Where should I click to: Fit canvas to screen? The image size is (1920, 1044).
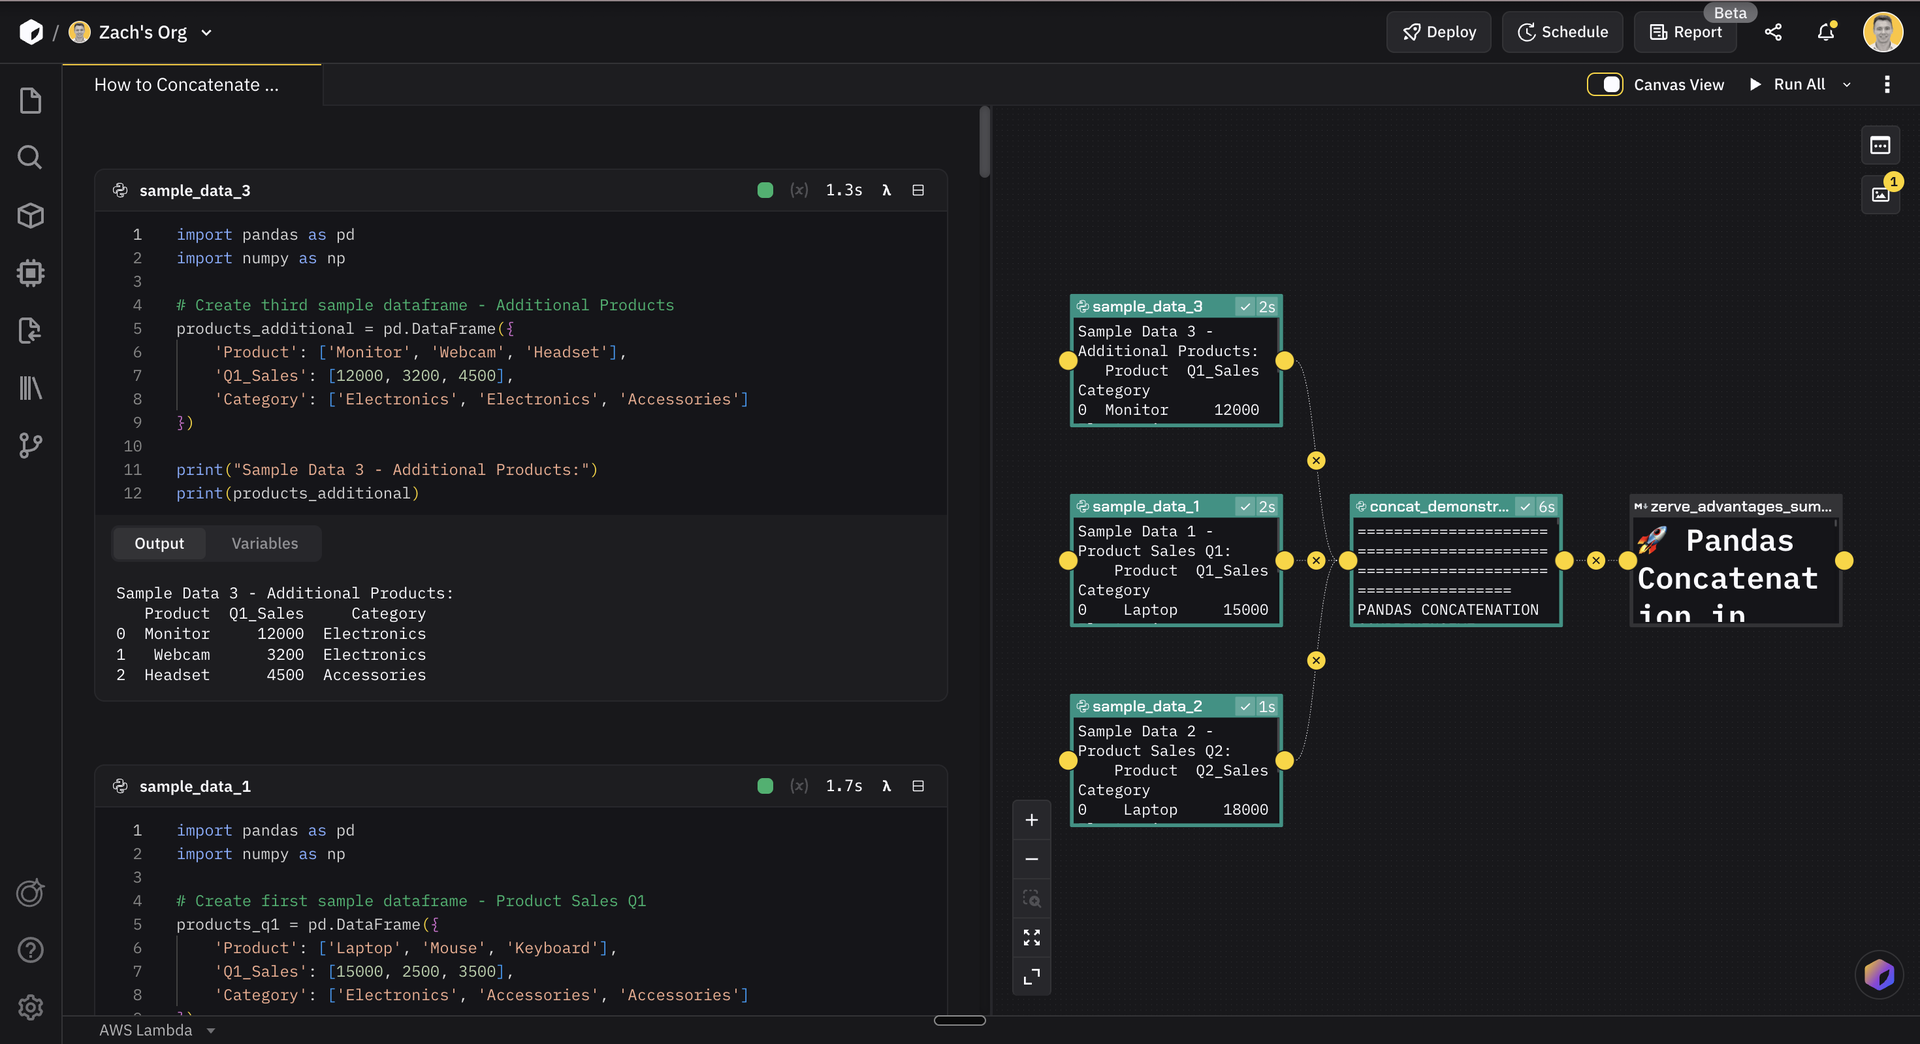[x=1032, y=937]
